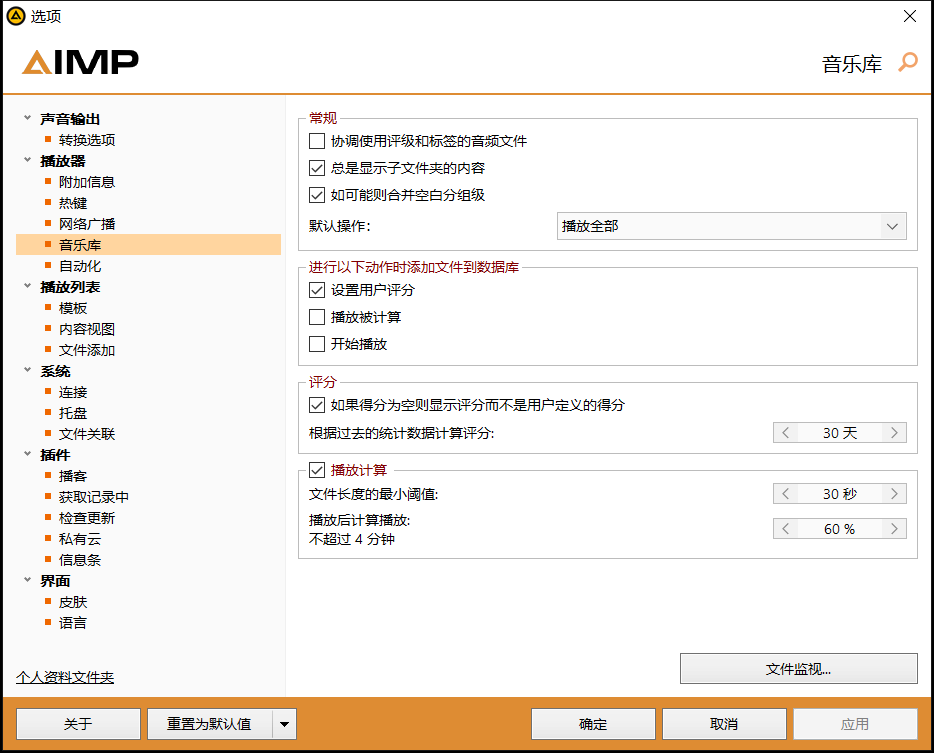The height and width of the screenshot is (753, 934).
Task: Open the 个人资料文件夹 link
Action: pos(65,677)
